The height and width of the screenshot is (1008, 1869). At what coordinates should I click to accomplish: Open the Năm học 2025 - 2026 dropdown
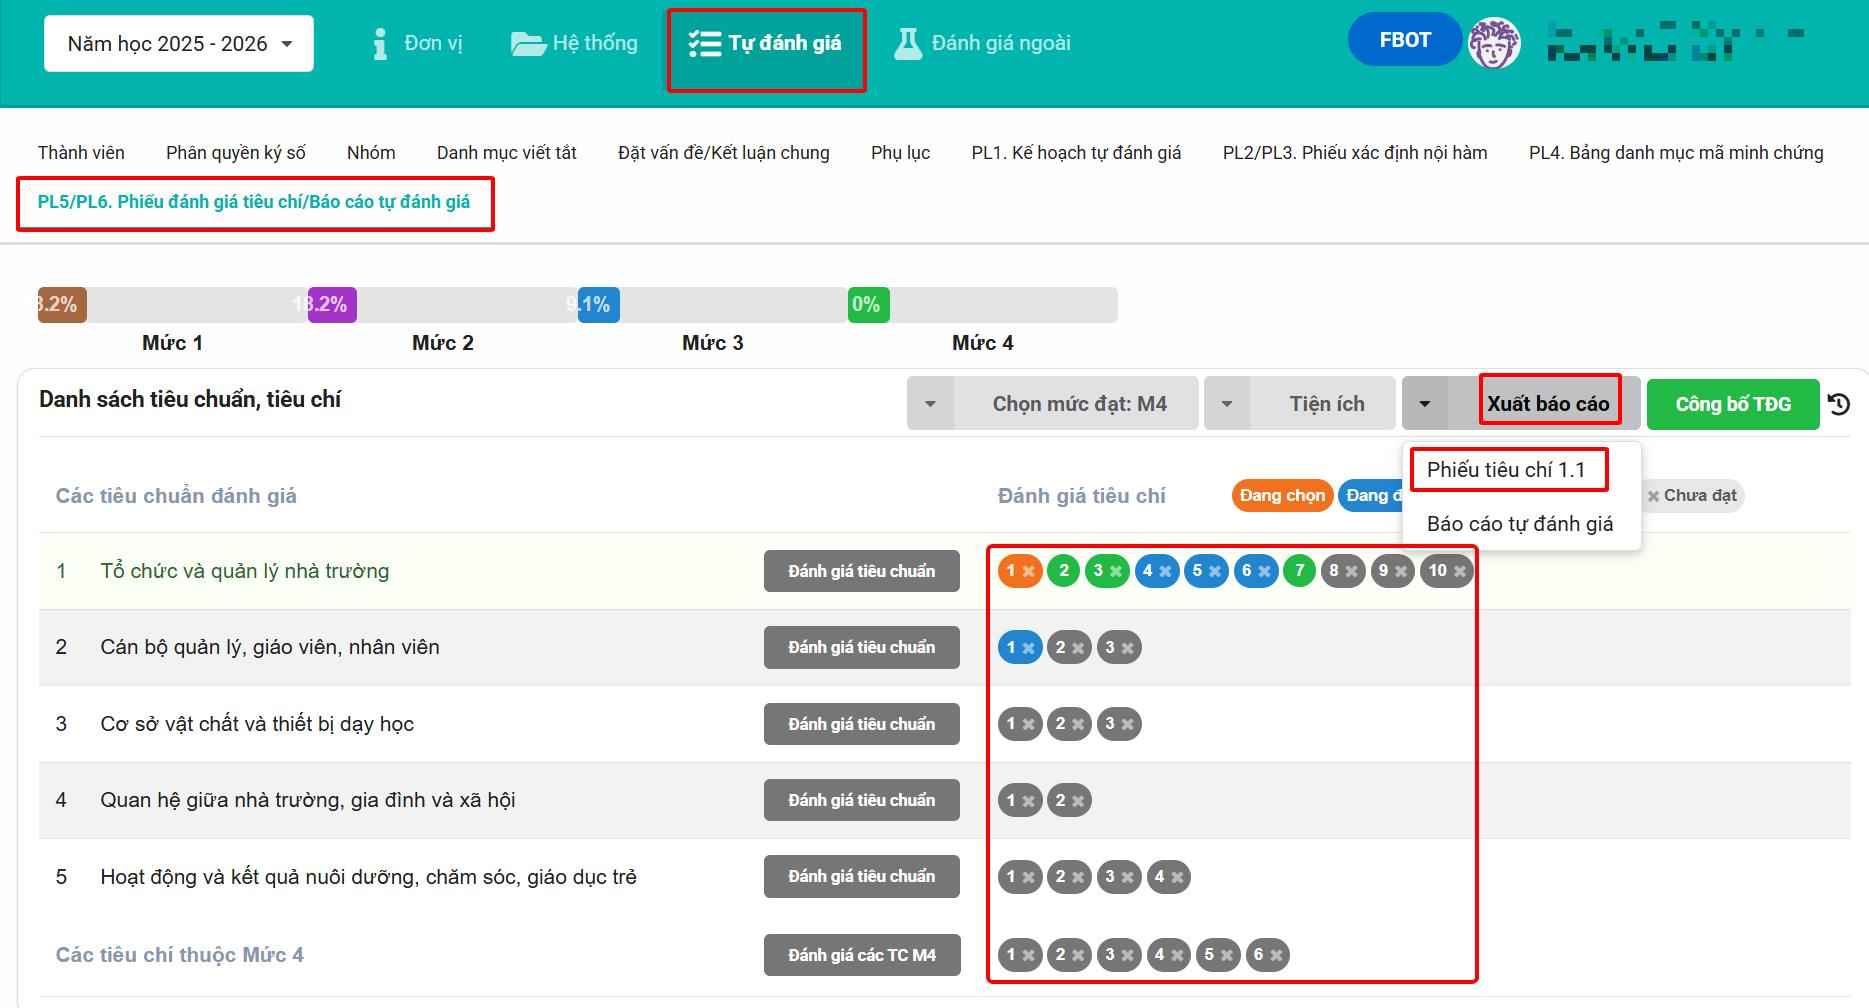(179, 43)
